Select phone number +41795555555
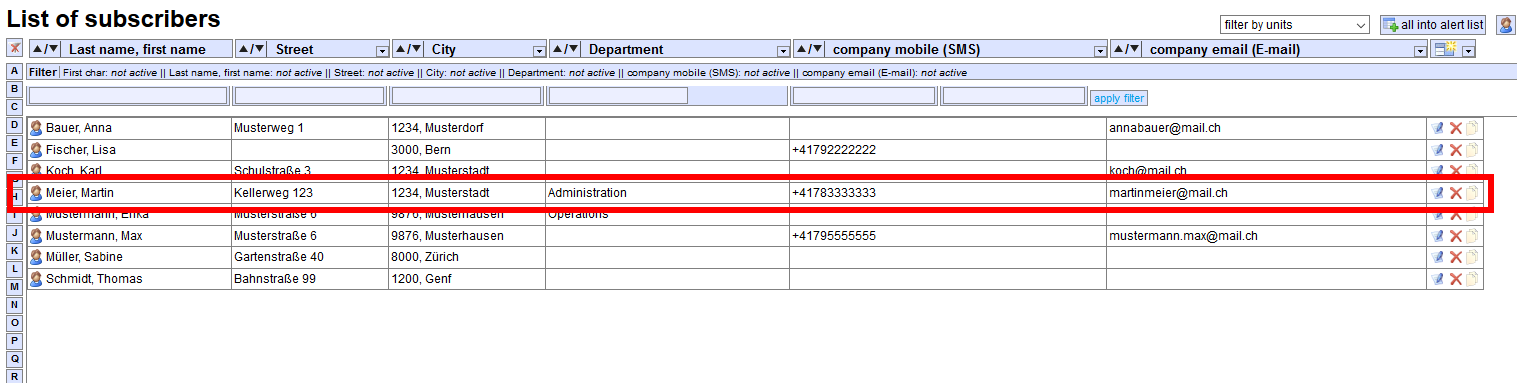The height and width of the screenshot is (383, 1517). point(834,236)
